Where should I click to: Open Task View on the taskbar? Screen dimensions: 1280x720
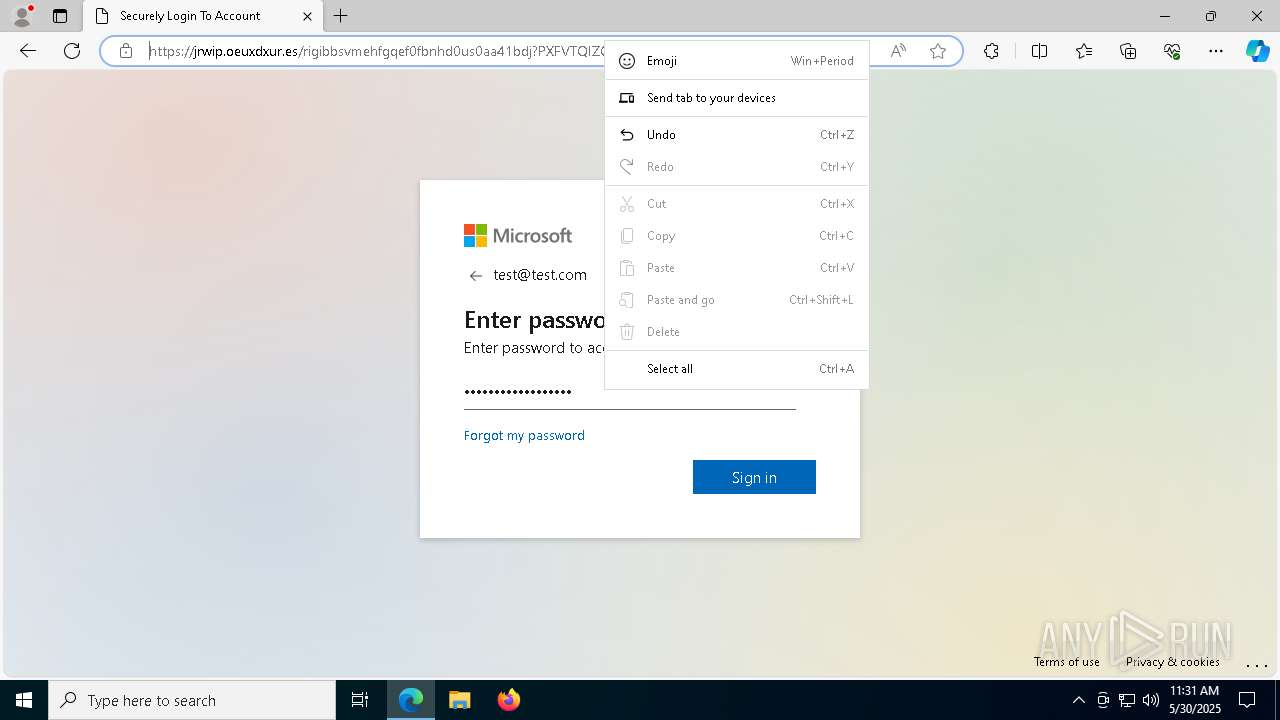[x=360, y=700]
